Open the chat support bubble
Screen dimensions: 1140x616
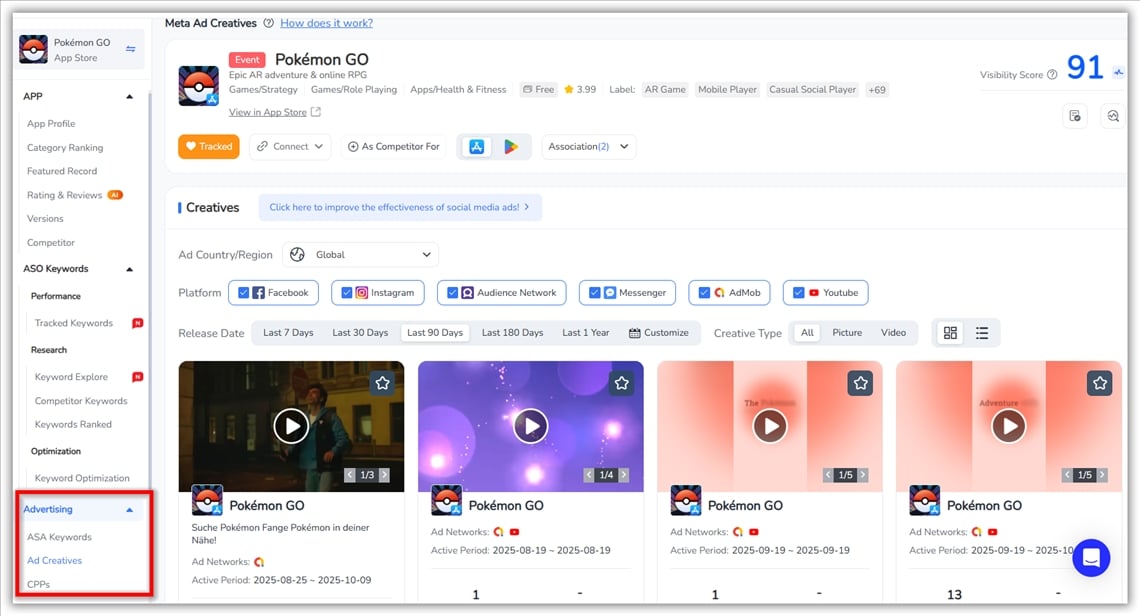pos(1091,558)
